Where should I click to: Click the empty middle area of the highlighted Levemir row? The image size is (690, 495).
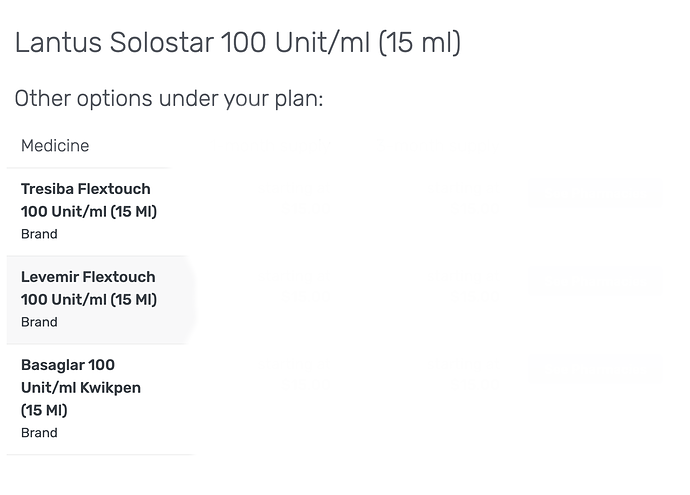point(360,300)
